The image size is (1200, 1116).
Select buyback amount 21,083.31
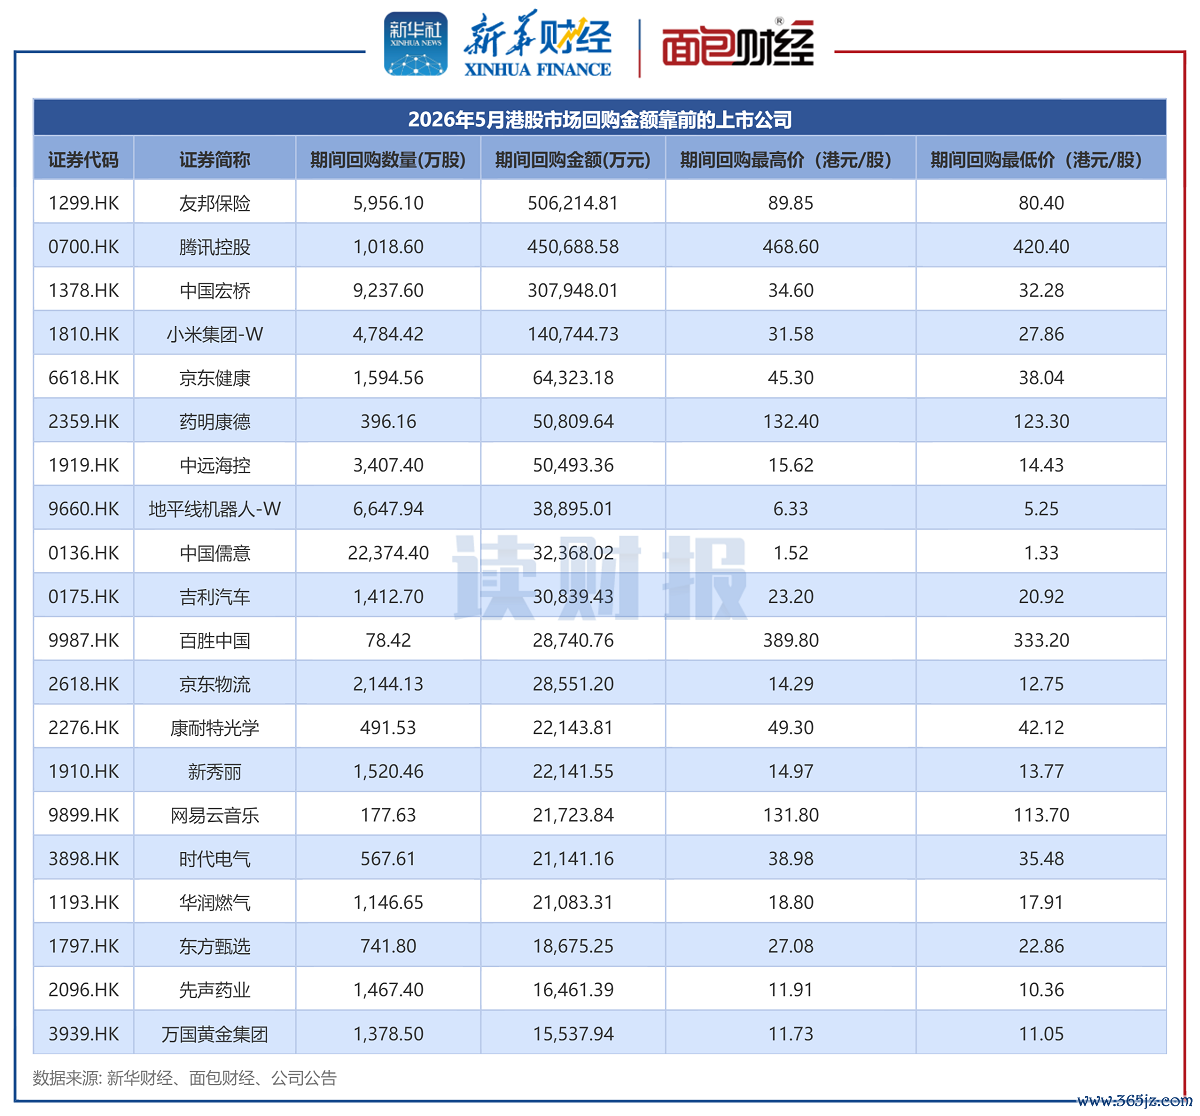[x=573, y=903]
